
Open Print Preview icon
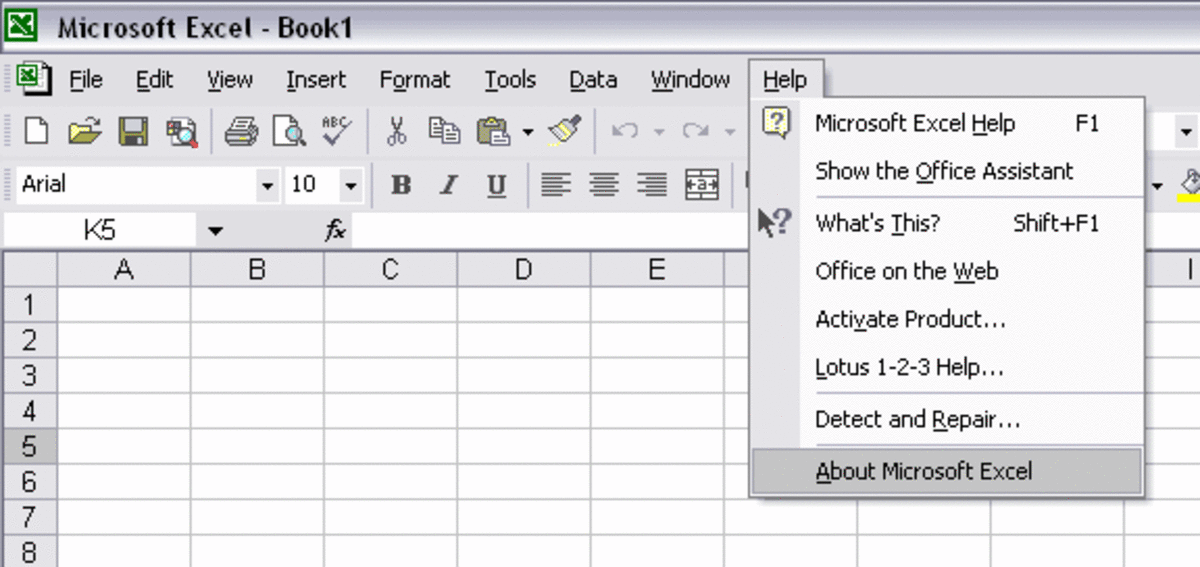pos(289,131)
